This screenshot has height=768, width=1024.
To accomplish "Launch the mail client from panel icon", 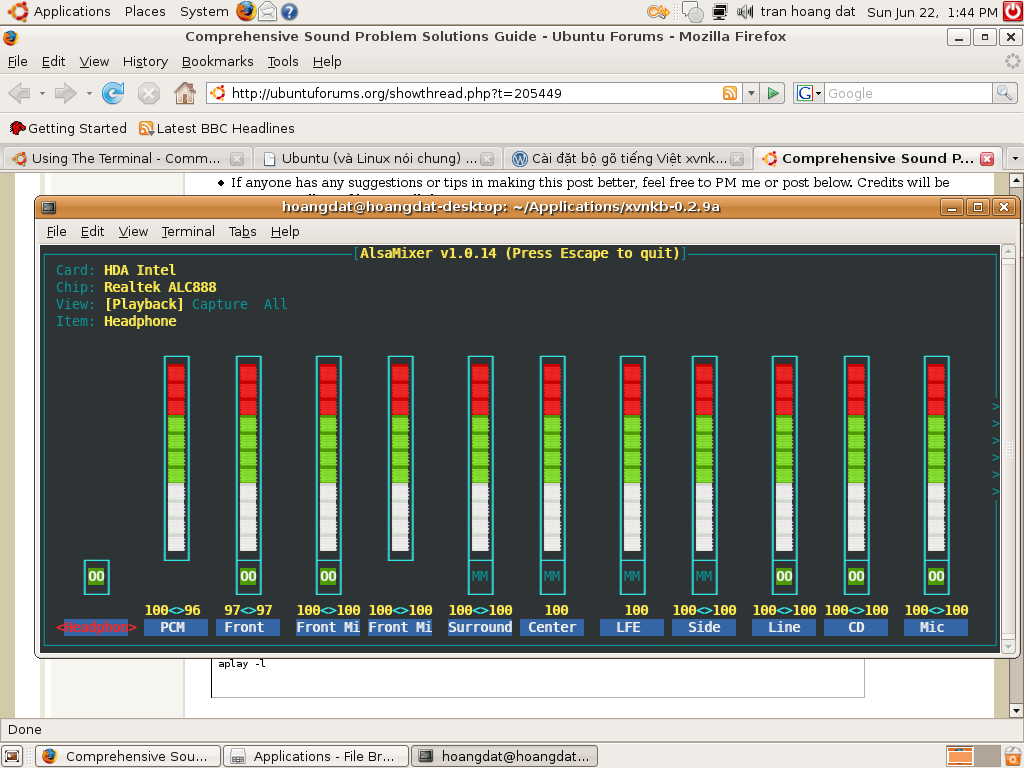I will 268,11.
